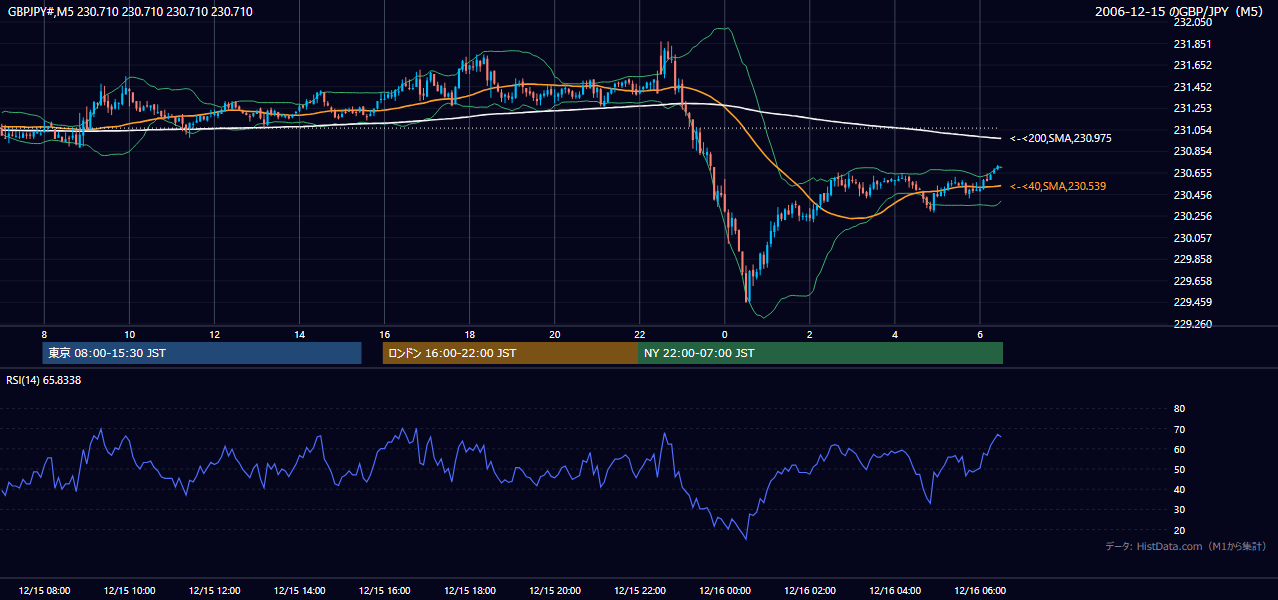
Task: Click the hour tick label 8 under price chart
Action: (x=44, y=334)
